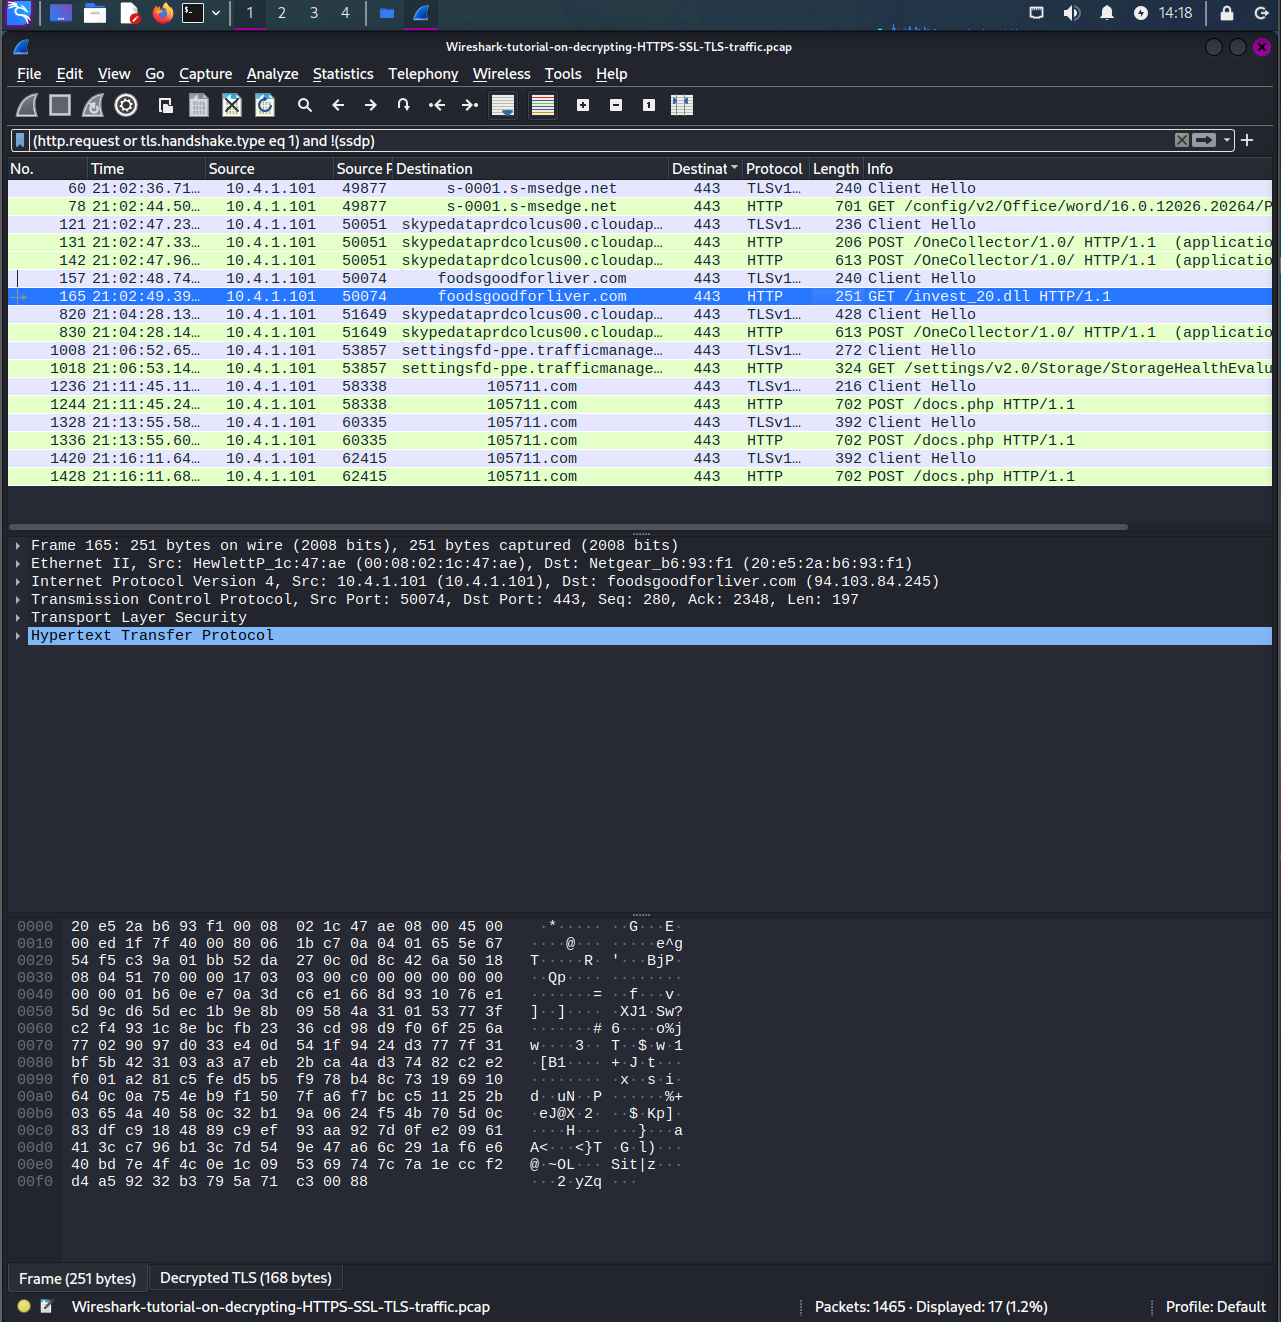Click Profile: Default in status bar
Screen dimensions: 1281x1322
coord(1215,1307)
